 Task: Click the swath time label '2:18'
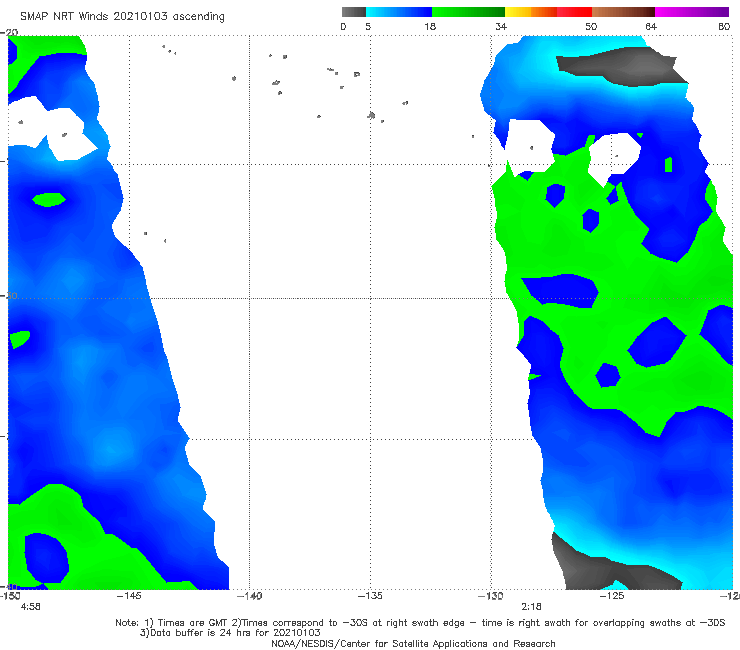tap(531, 607)
